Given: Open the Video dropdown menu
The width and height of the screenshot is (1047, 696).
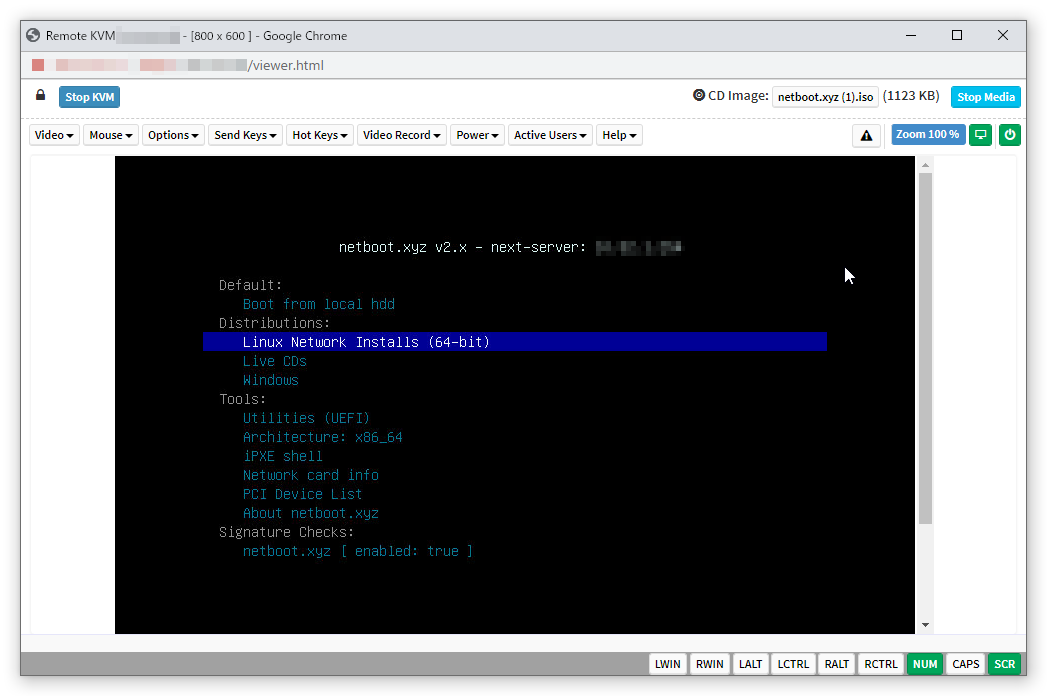Looking at the screenshot, I should [53, 134].
